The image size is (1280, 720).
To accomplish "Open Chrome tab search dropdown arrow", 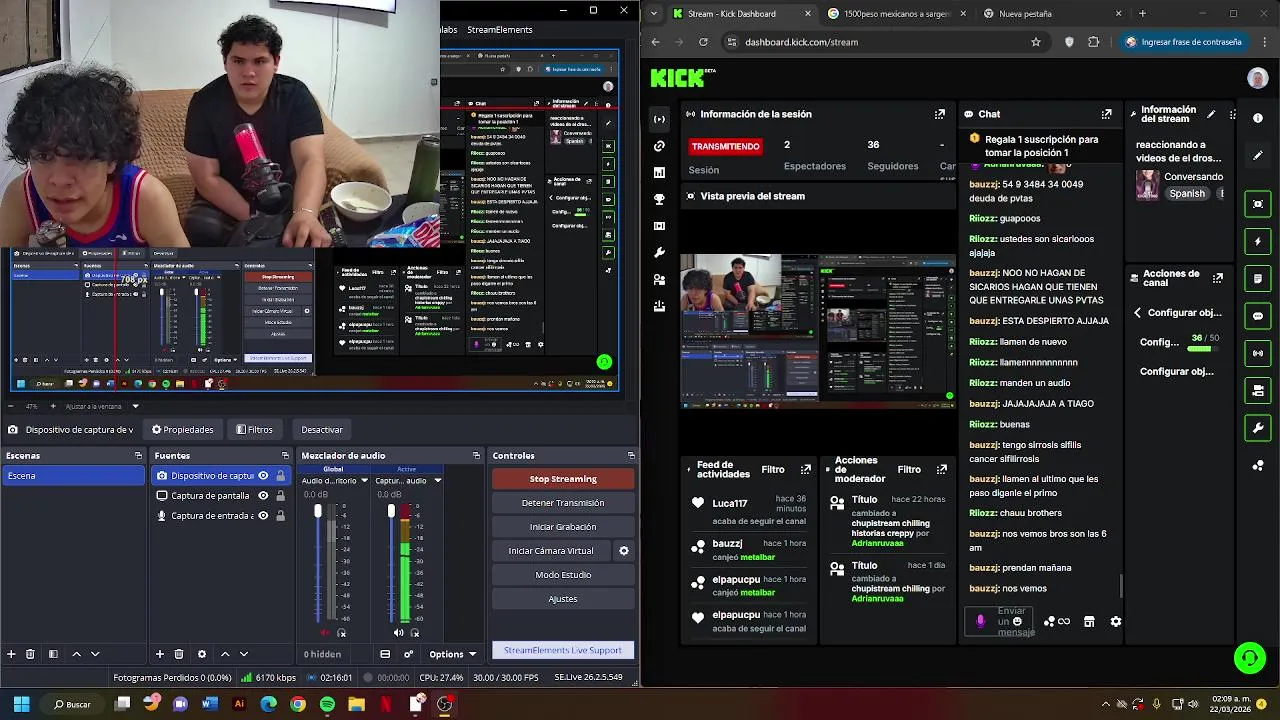I will [x=654, y=14].
